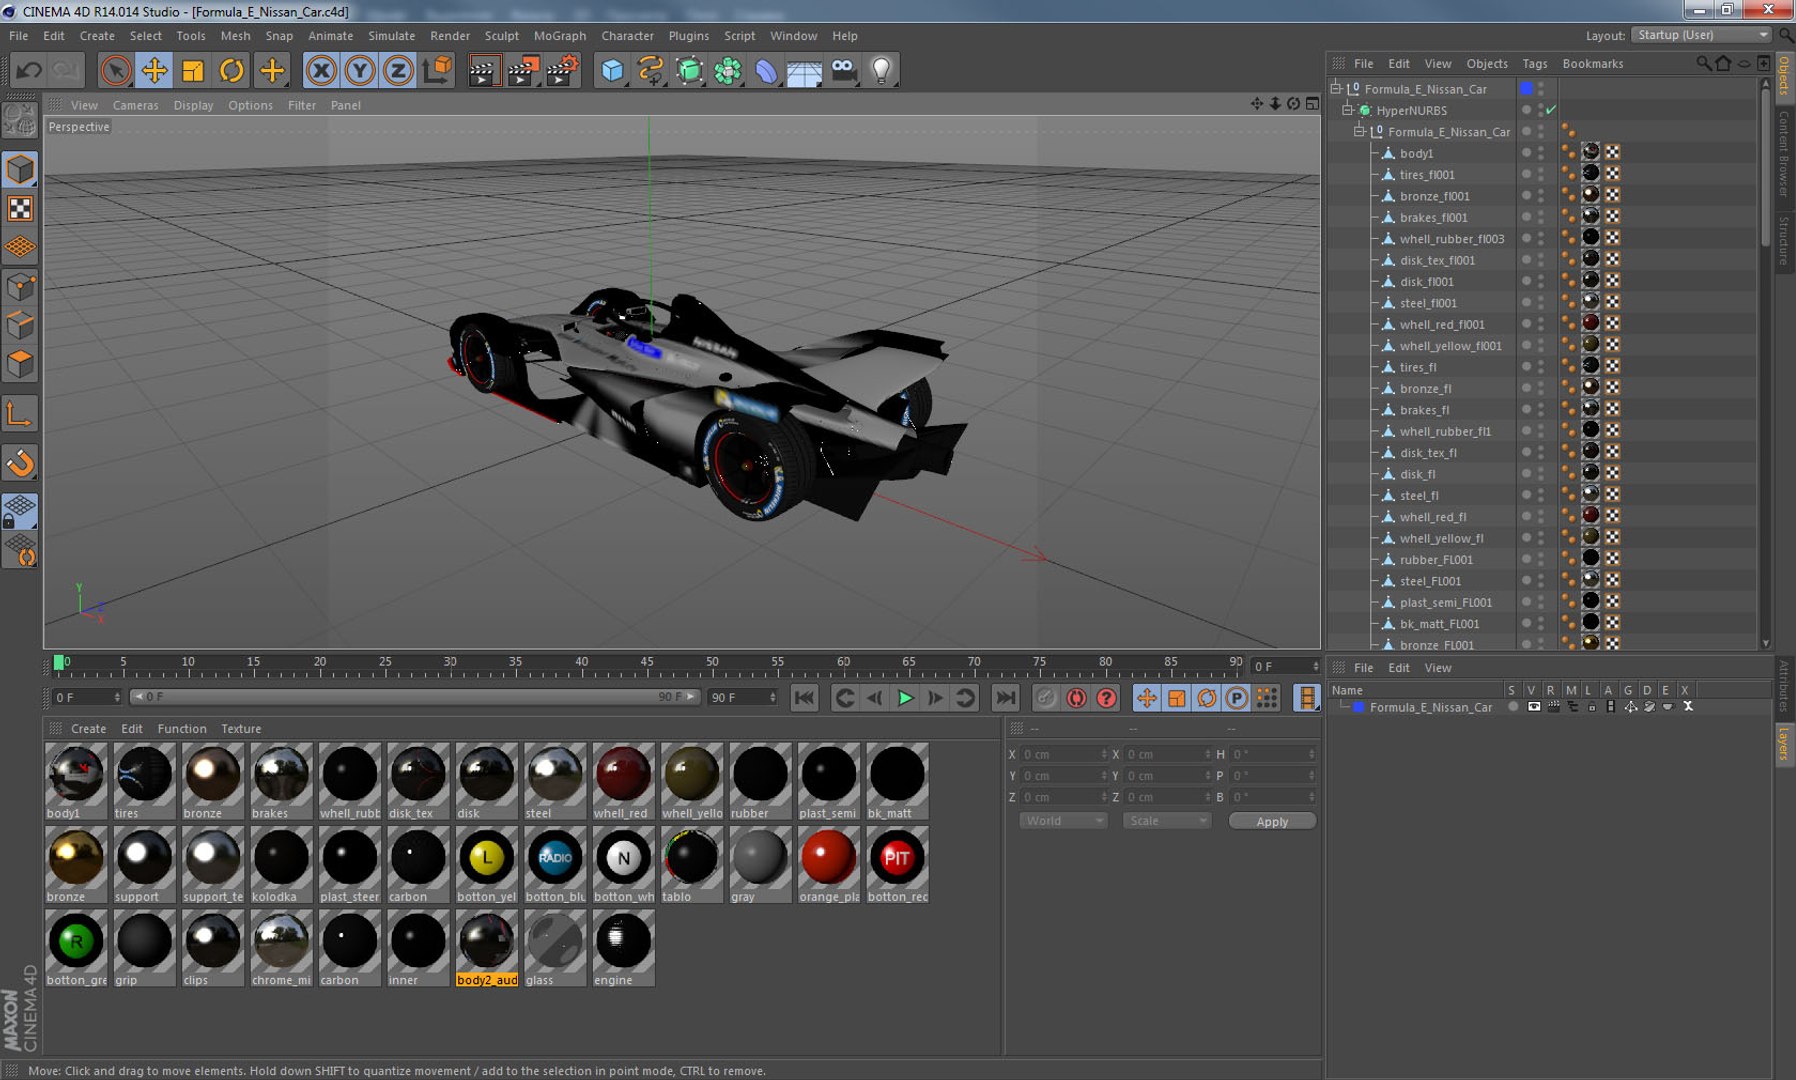Image resolution: width=1796 pixels, height=1080 pixels.
Task: Go to start of animation
Action: [x=804, y=698]
